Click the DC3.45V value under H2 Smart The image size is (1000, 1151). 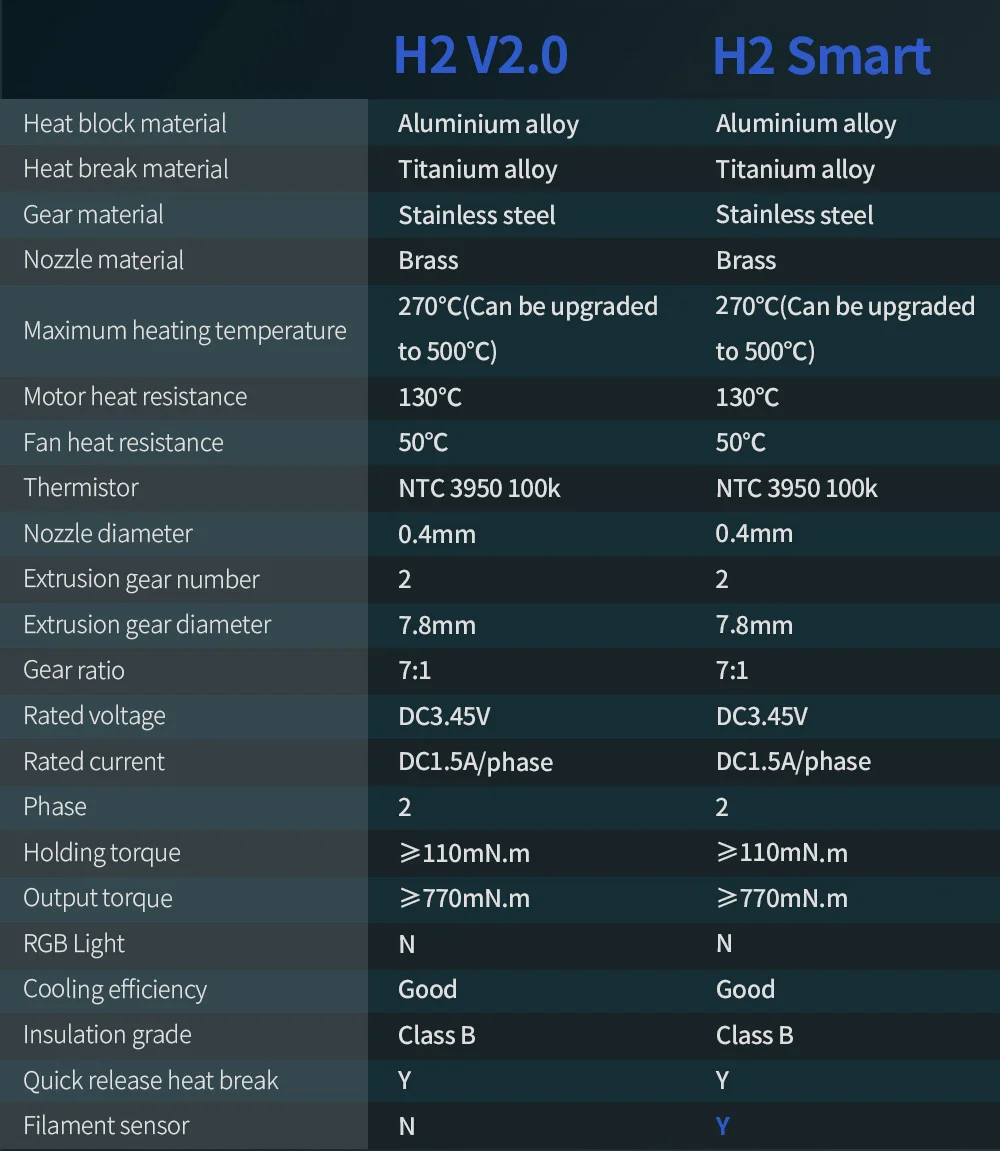(761, 716)
